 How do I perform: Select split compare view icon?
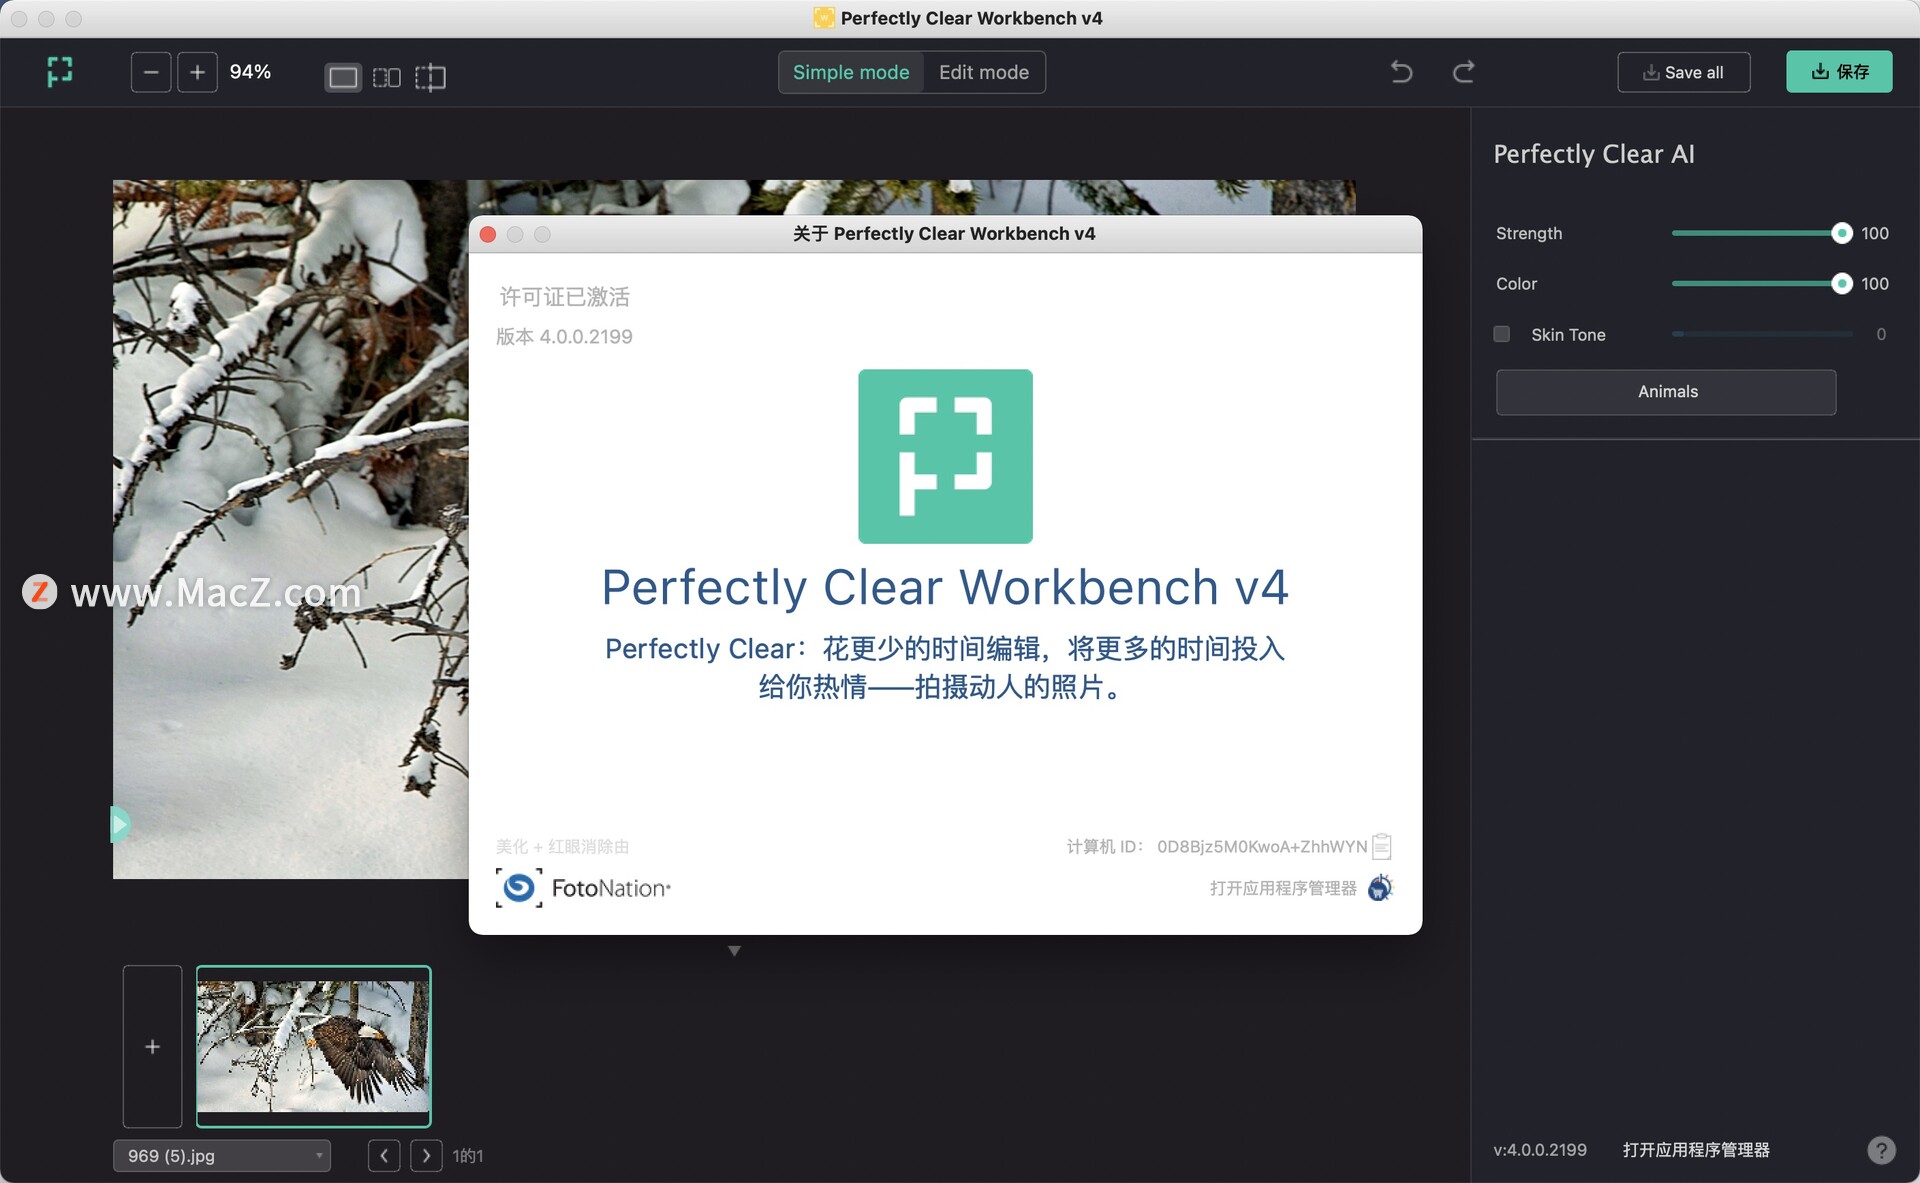coord(430,77)
